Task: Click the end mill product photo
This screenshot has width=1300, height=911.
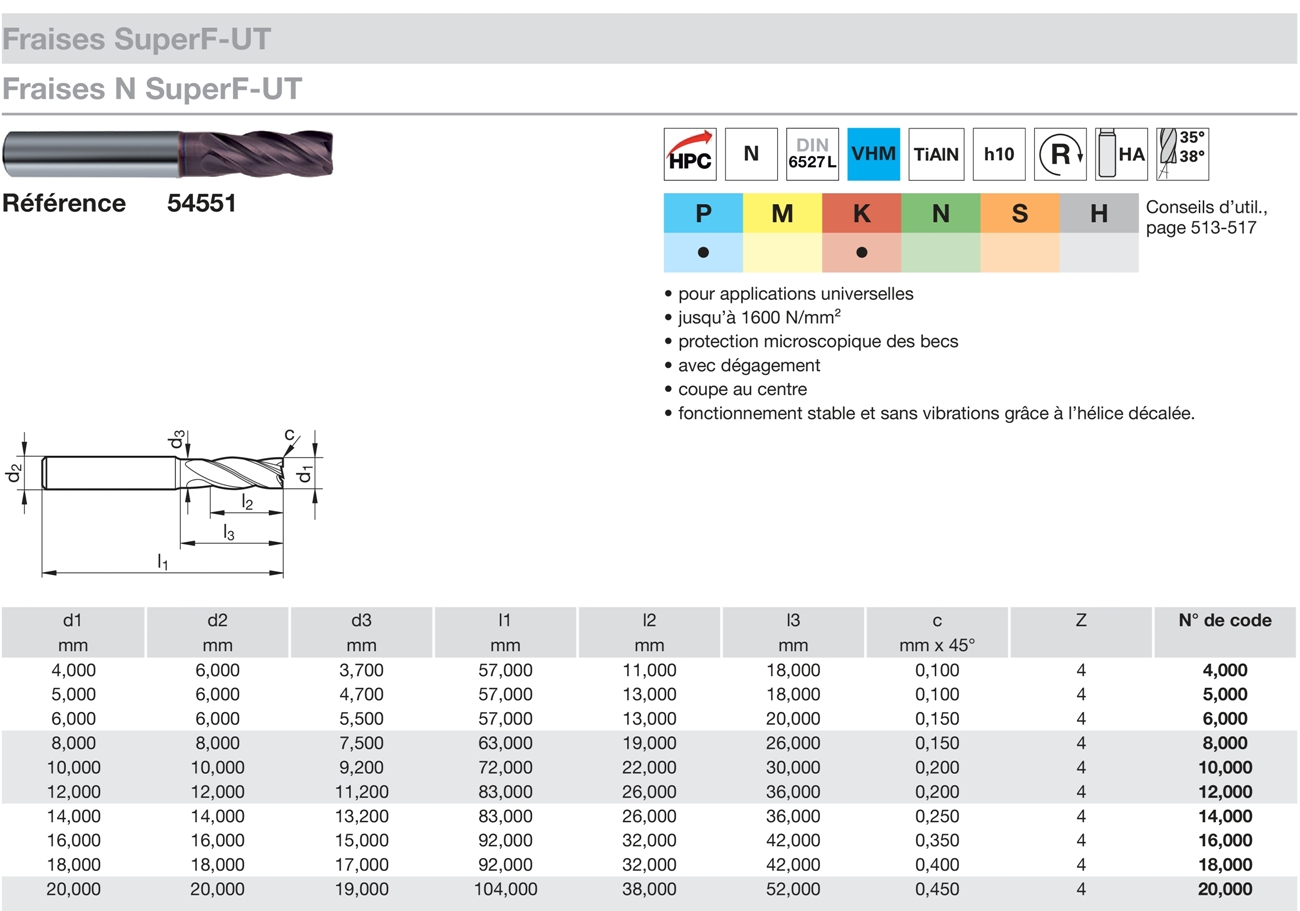Action: tap(168, 156)
